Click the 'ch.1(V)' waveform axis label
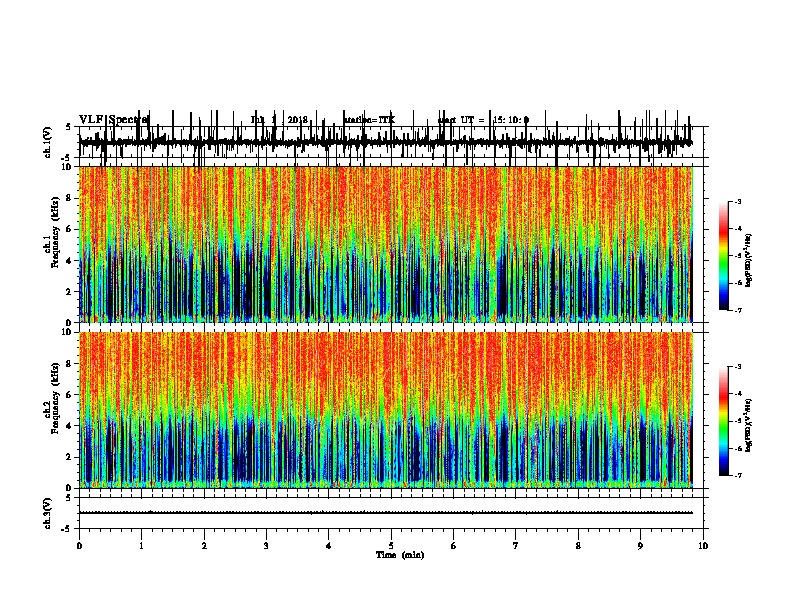This screenshot has width=792, height=612. pos(48,142)
